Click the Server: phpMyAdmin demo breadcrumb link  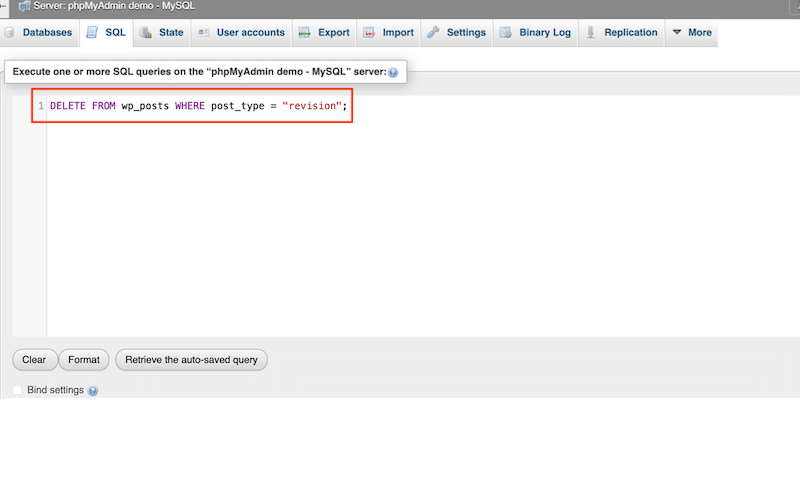(114, 6)
